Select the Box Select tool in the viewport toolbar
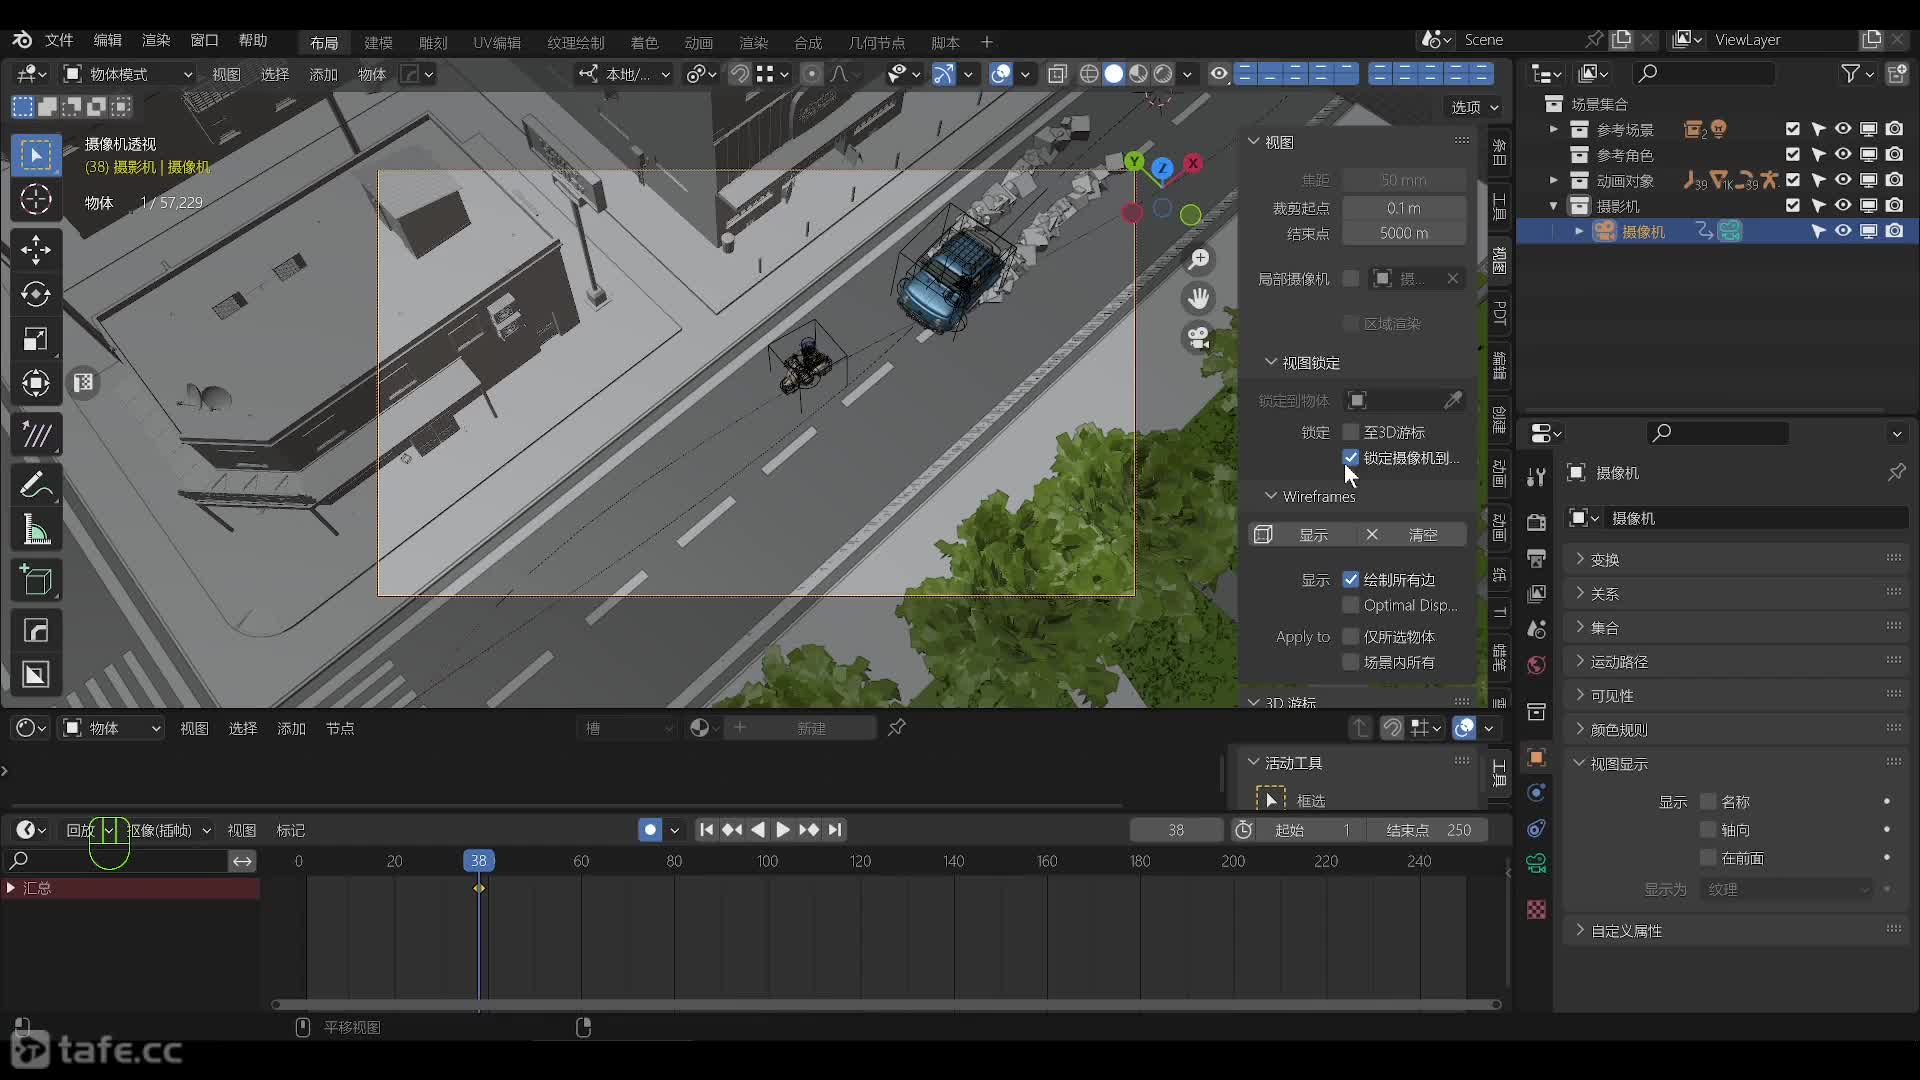1920x1080 pixels. click(x=36, y=155)
